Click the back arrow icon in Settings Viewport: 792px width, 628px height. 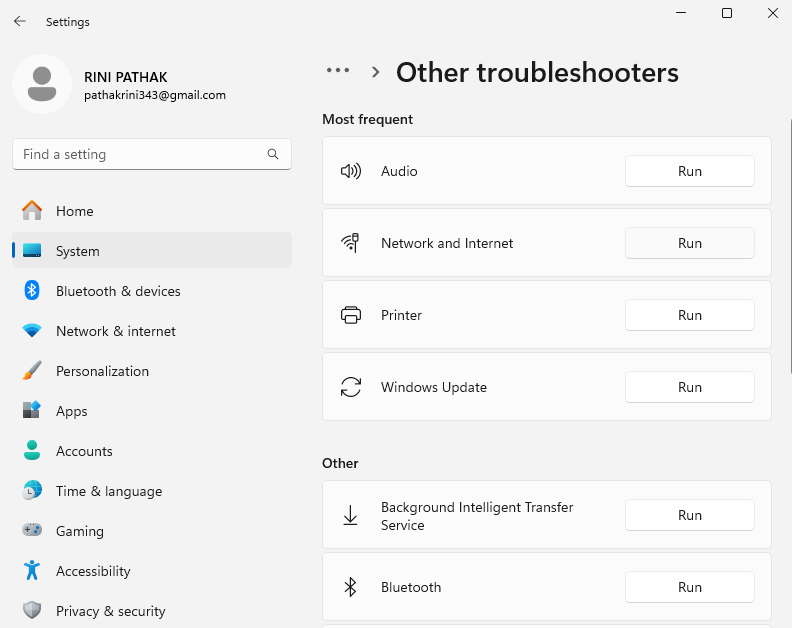point(20,21)
